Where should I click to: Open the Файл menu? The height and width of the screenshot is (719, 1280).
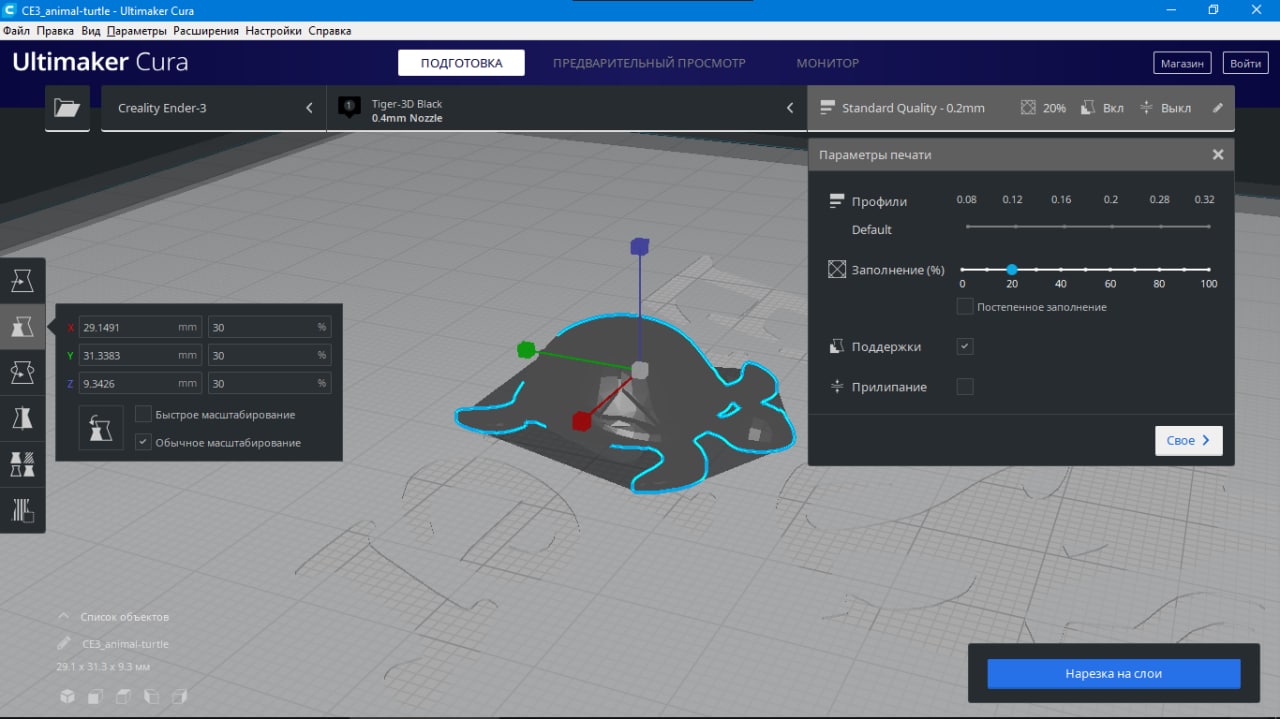point(17,31)
